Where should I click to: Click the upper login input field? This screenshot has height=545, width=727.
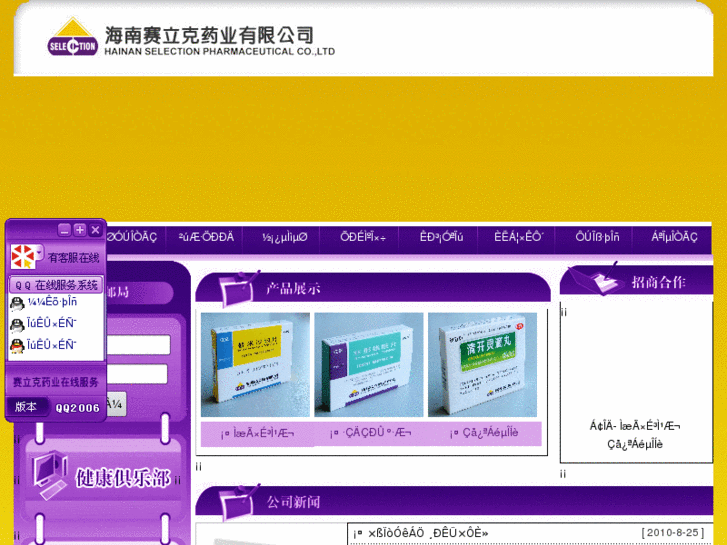[x=138, y=345]
